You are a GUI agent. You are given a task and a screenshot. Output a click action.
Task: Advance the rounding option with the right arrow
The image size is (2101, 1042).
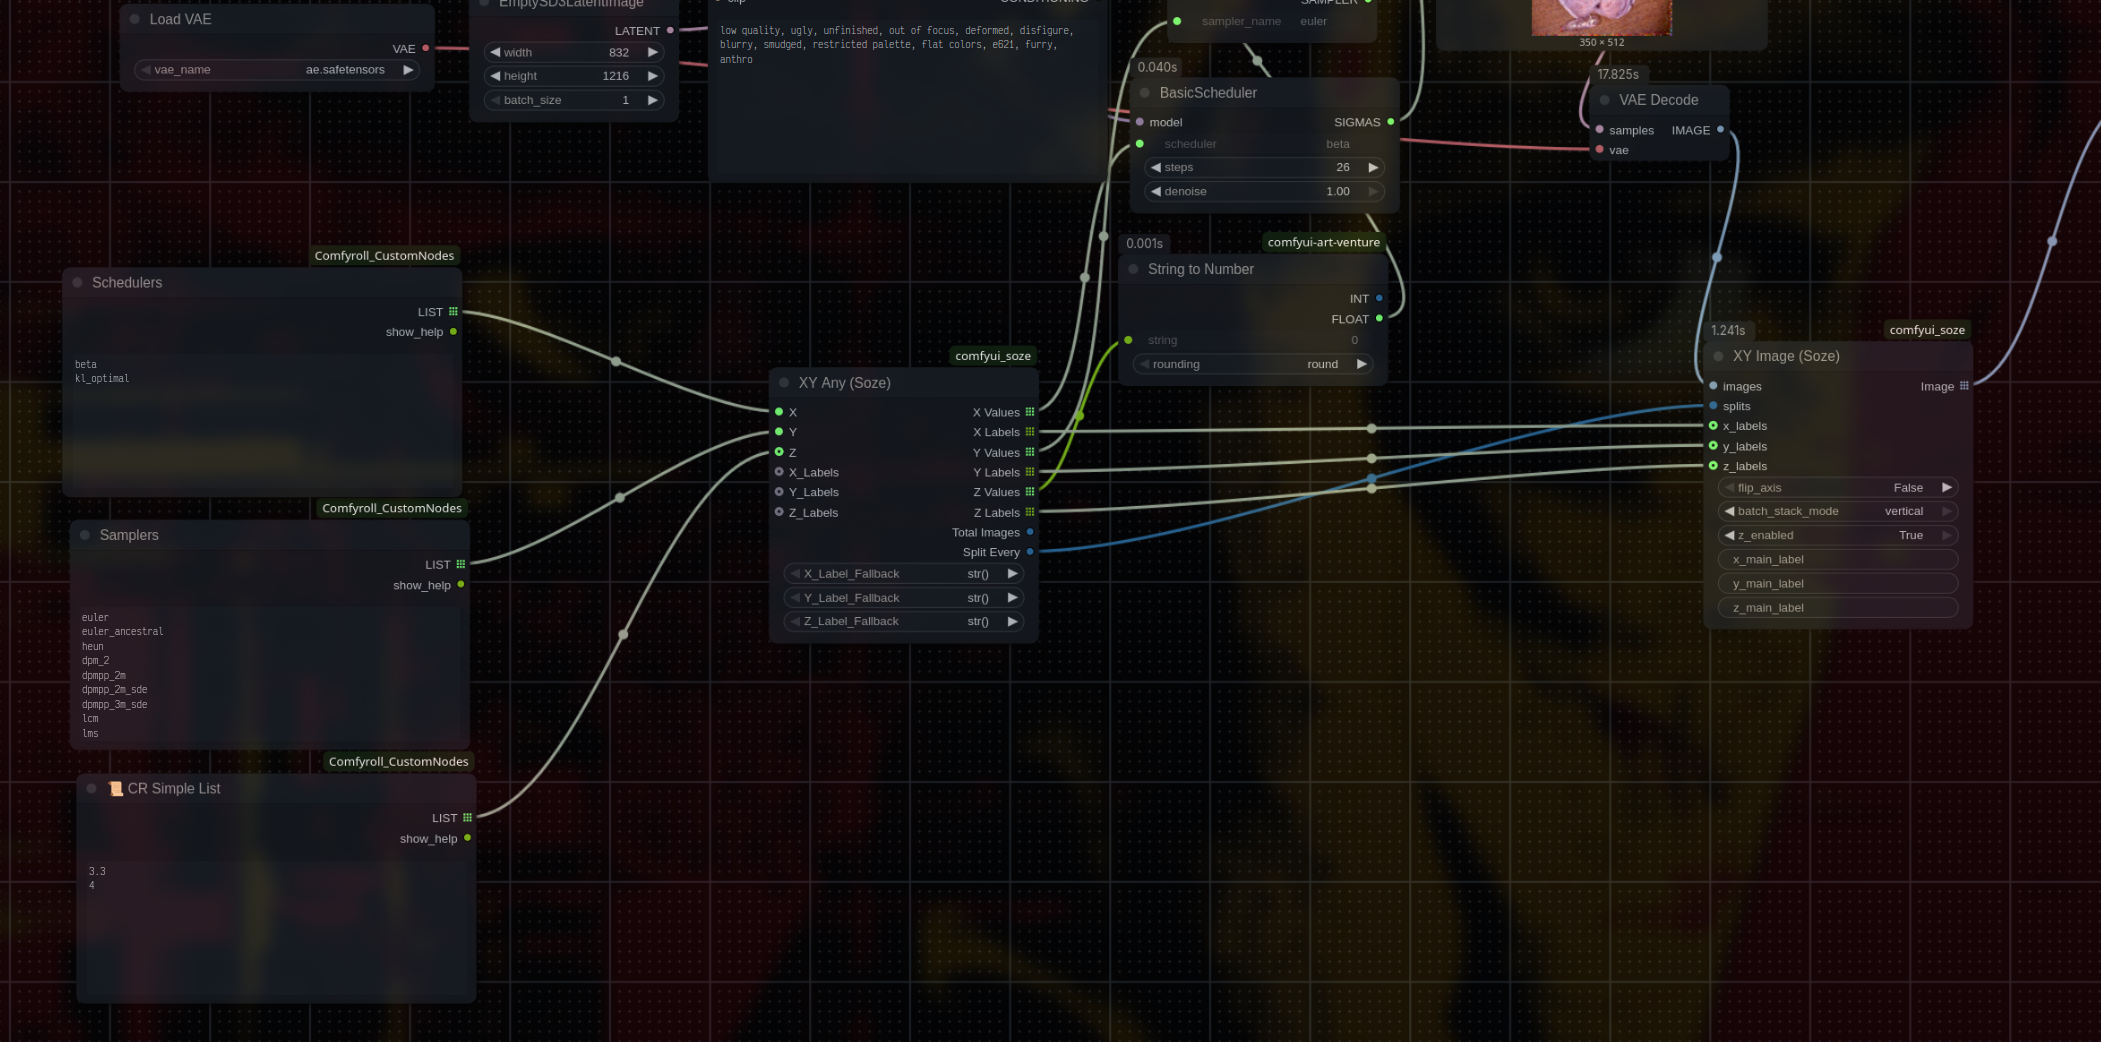coord(1361,364)
